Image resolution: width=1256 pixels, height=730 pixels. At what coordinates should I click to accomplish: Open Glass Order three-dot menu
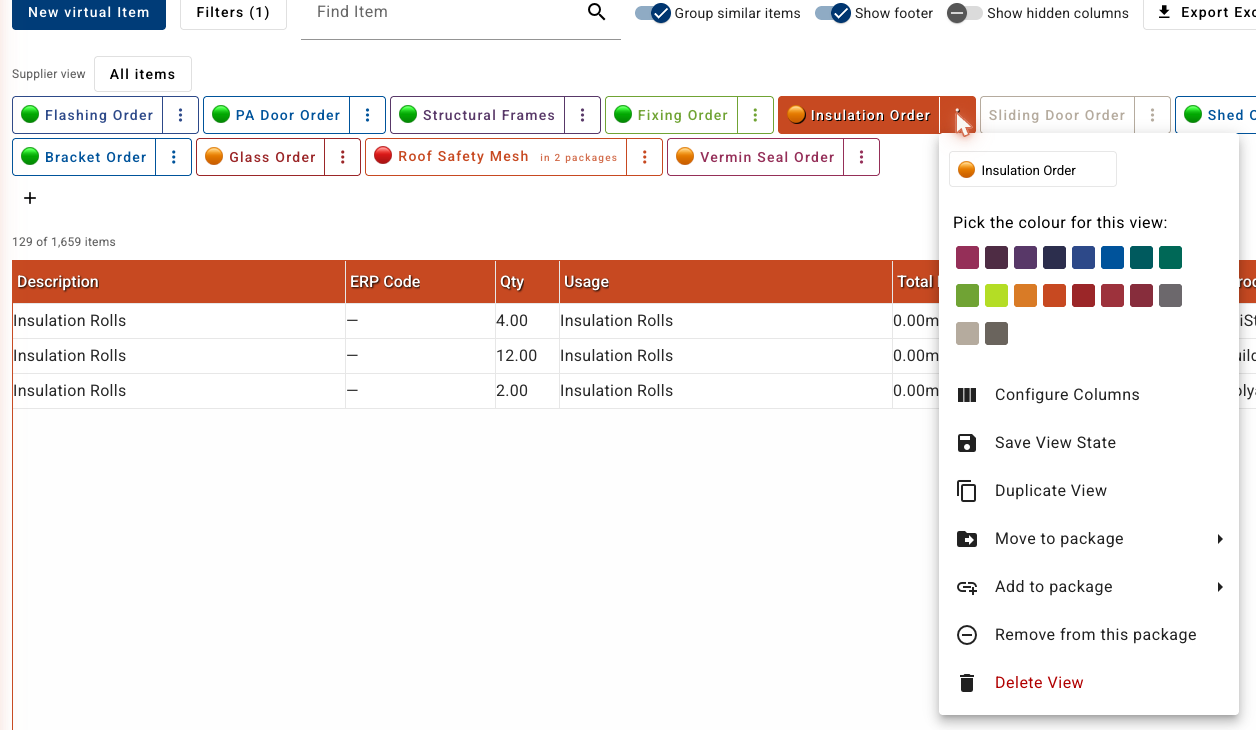pos(342,157)
